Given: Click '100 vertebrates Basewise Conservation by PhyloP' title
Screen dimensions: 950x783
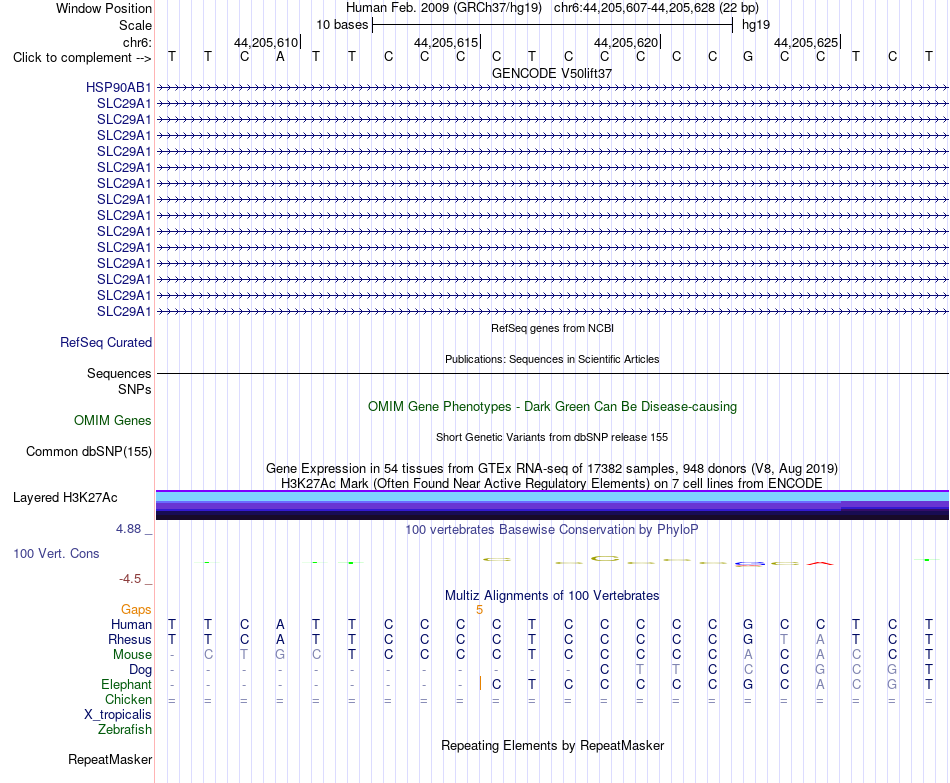Looking at the screenshot, I should (x=552, y=530).
